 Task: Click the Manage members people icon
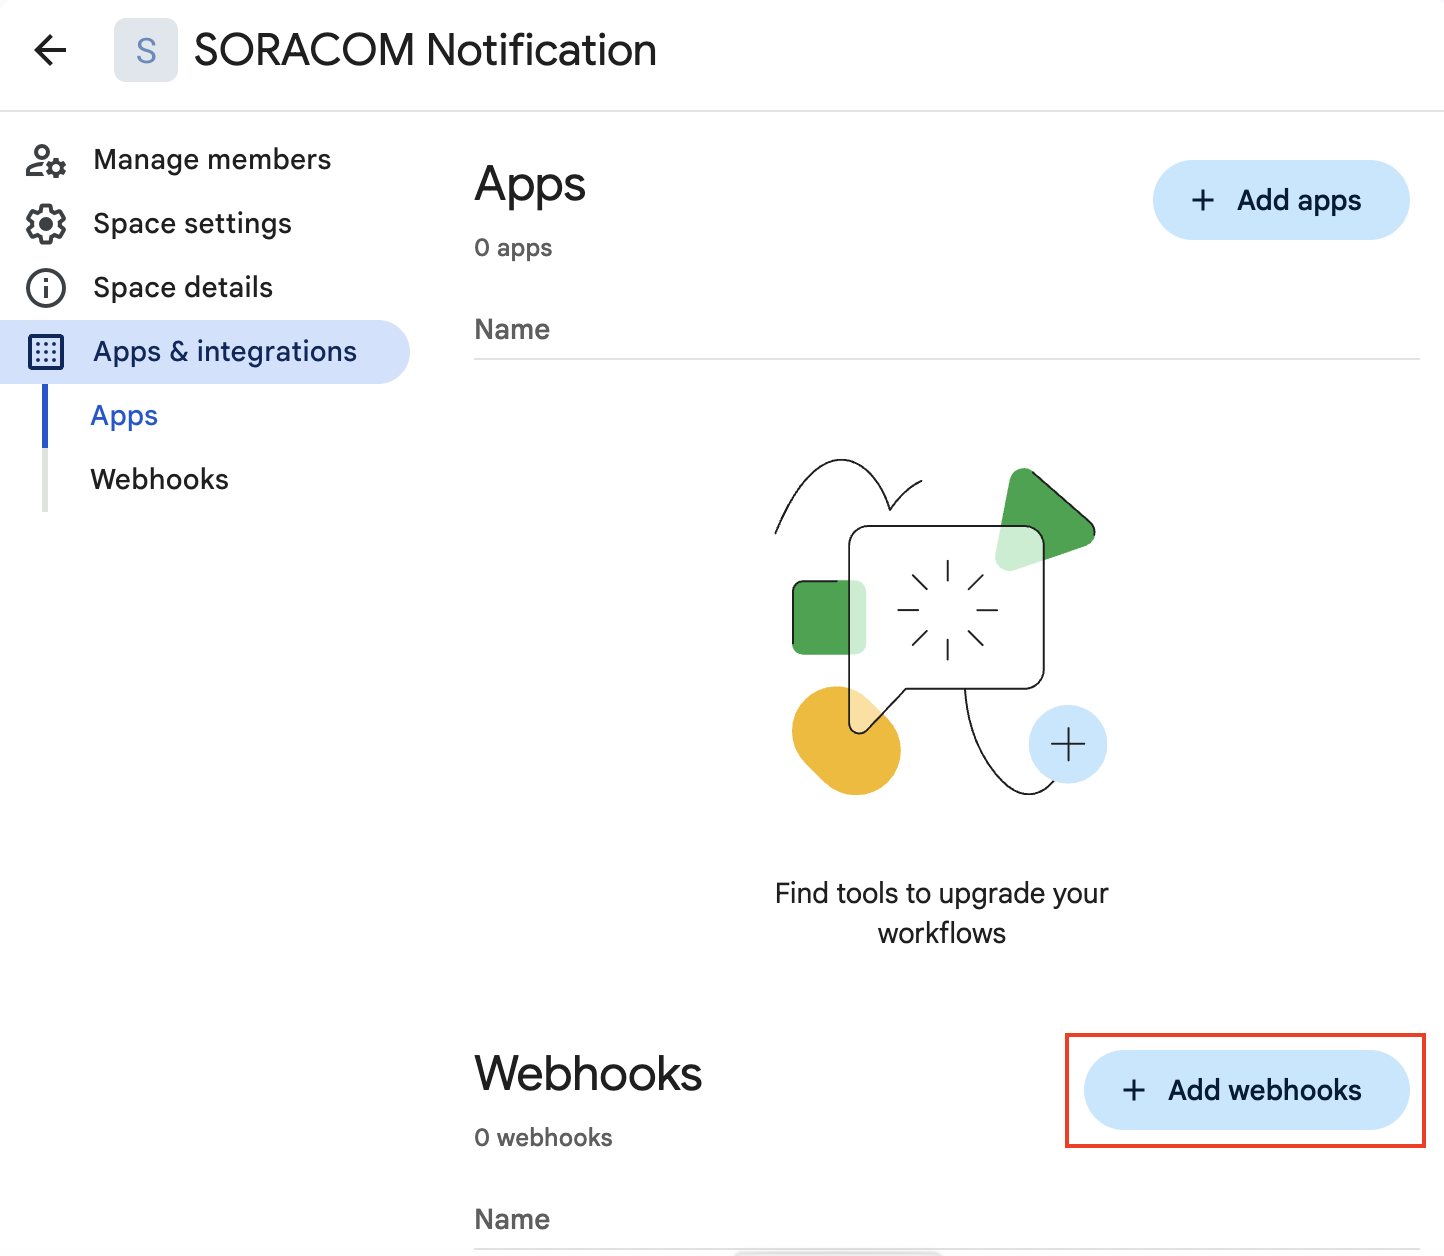click(x=46, y=160)
